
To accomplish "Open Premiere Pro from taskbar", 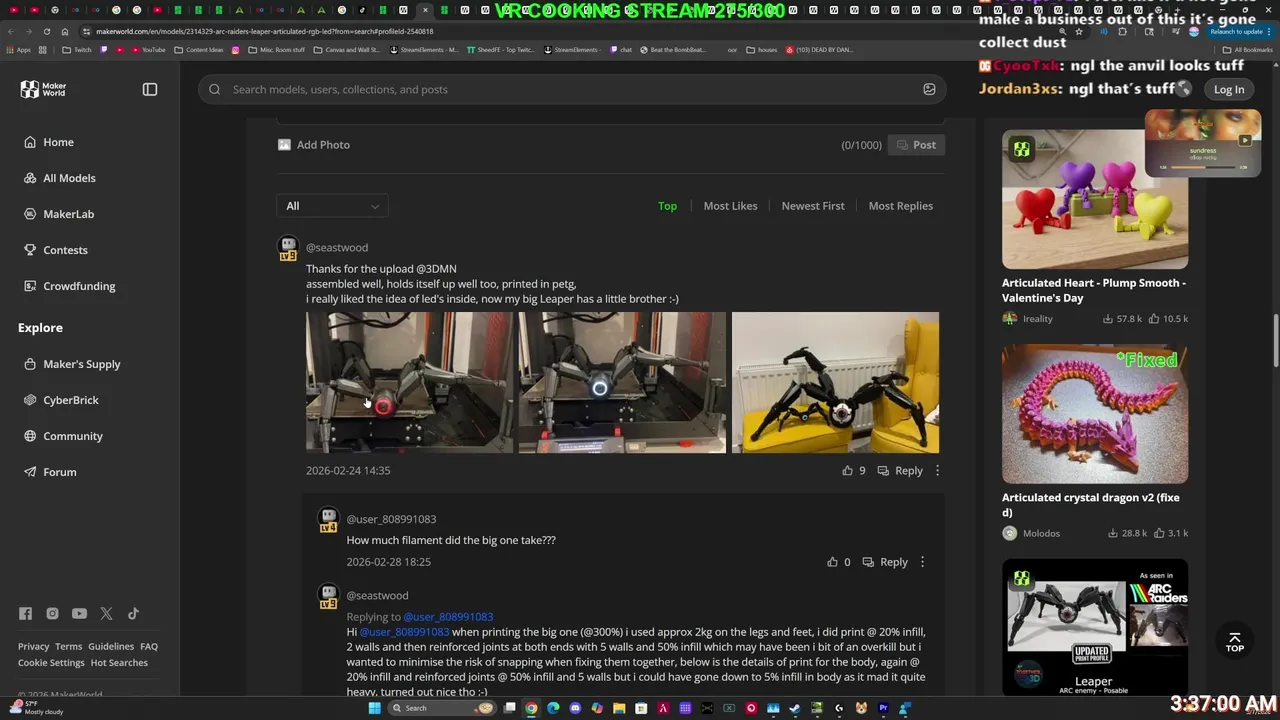I will (883, 708).
